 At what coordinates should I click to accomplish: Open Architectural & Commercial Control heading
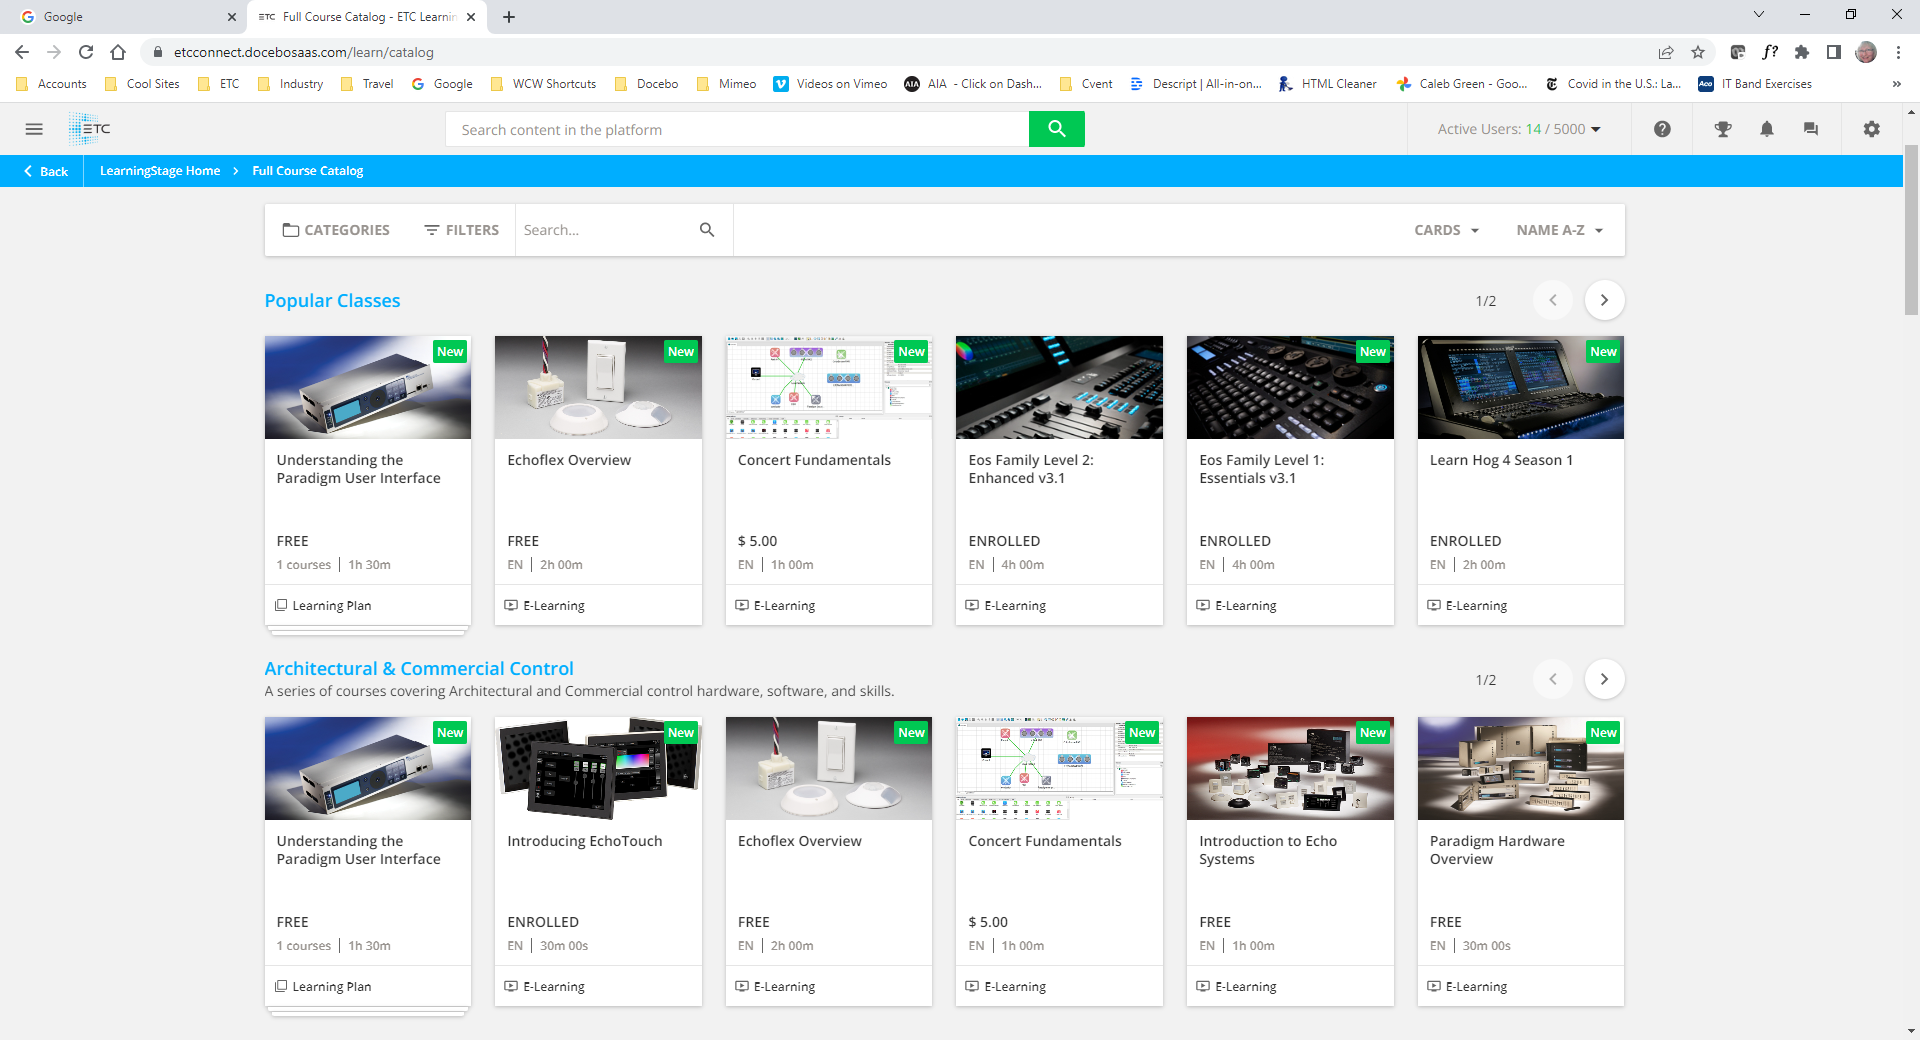click(x=419, y=669)
